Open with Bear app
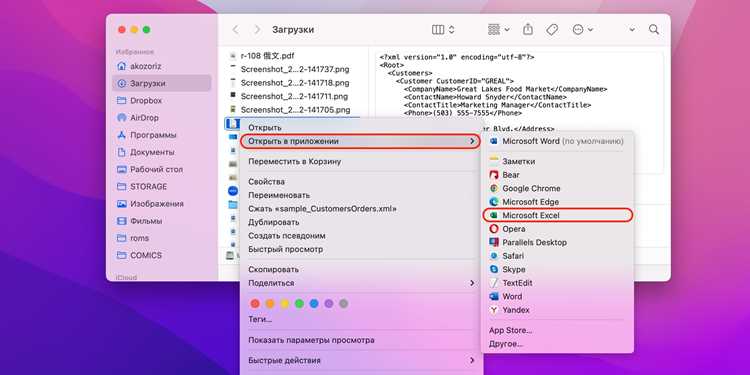 click(x=557, y=175)
